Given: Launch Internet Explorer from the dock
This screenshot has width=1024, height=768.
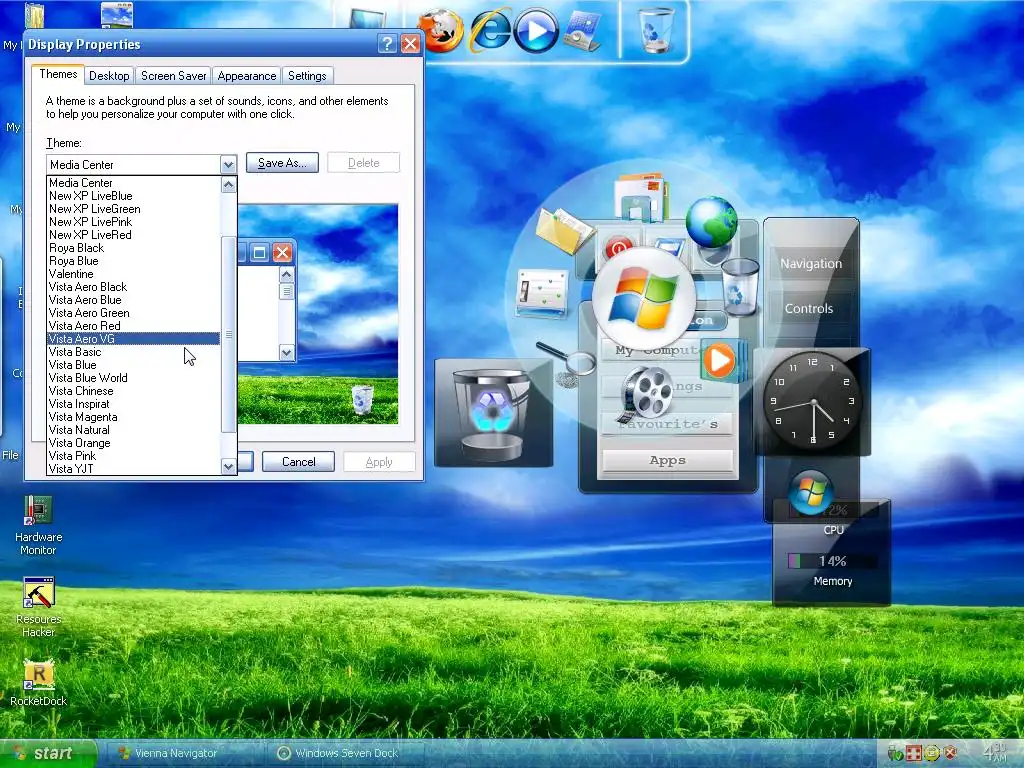Looking at the screenshot, I should pyautogui.click(x=490, y=29).
